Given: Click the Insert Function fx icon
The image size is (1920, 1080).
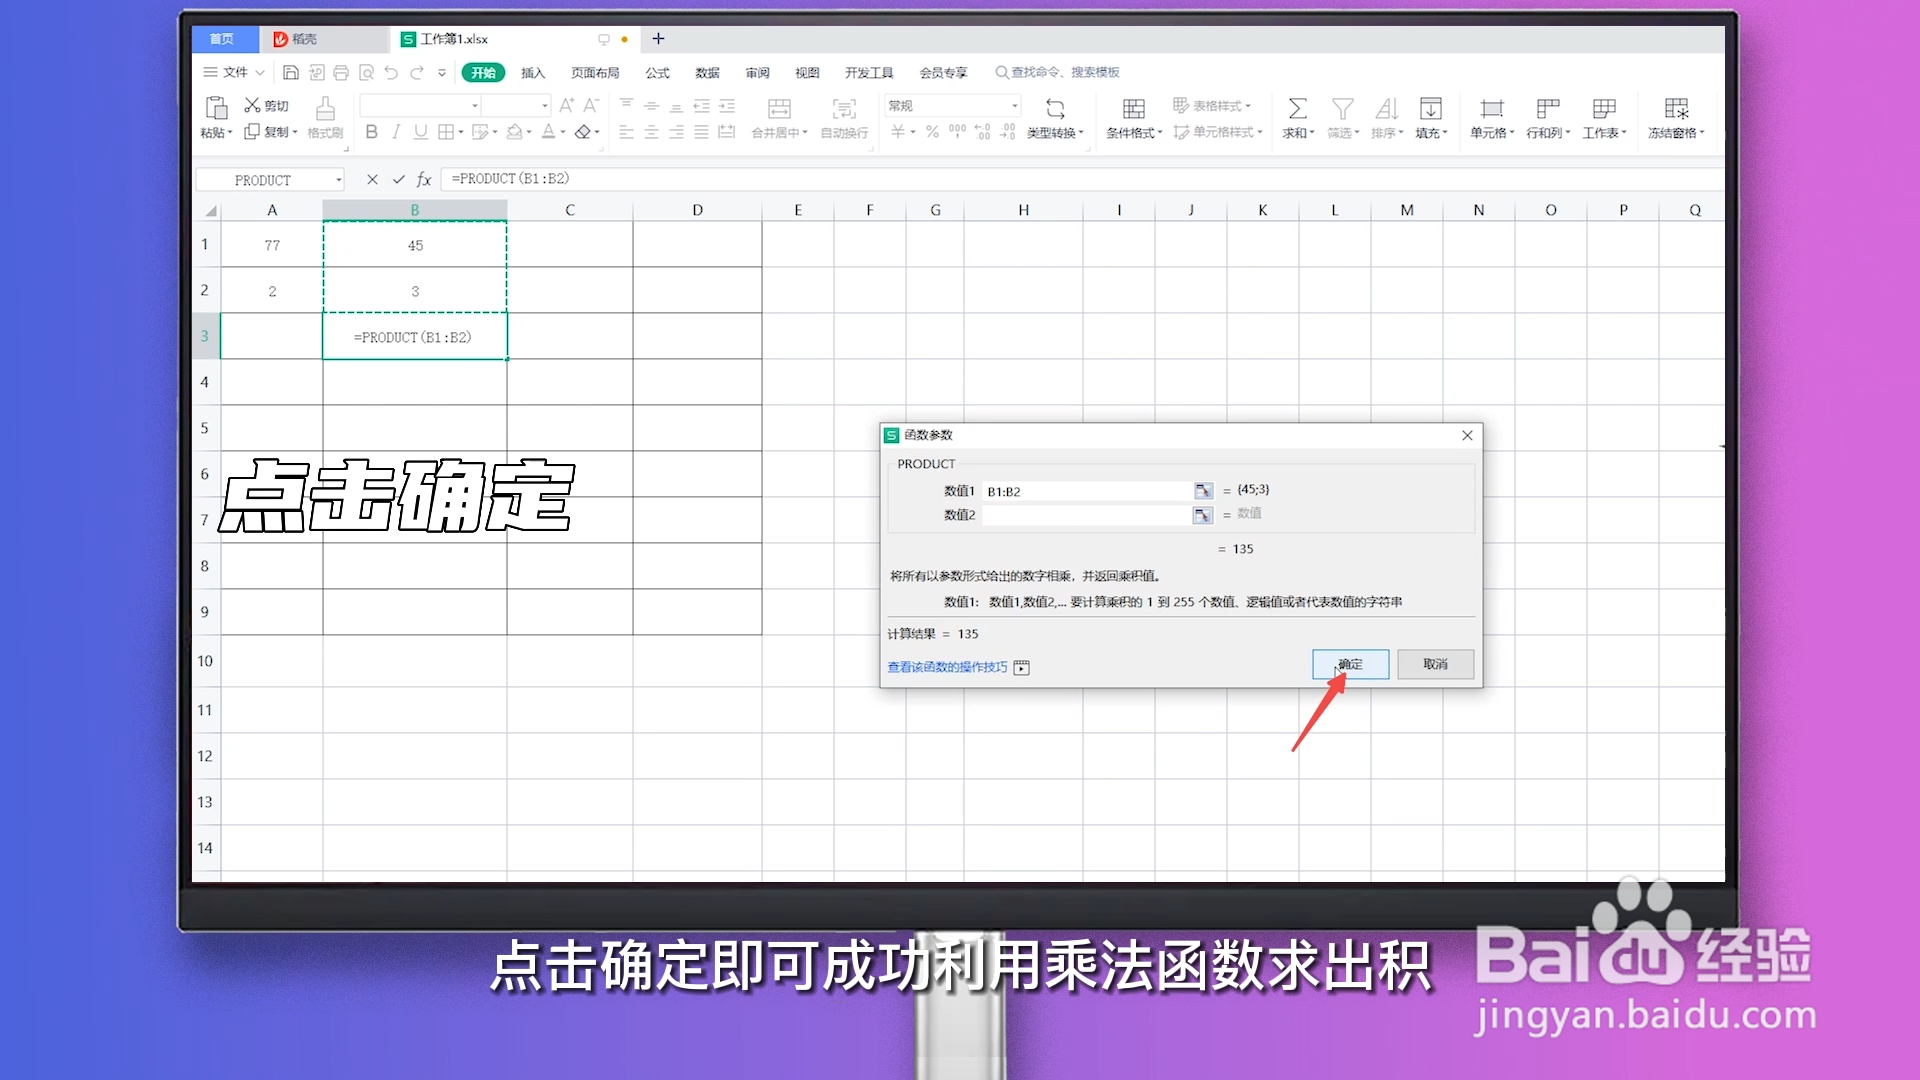Looking at the screenshot, I should [424, 179].
